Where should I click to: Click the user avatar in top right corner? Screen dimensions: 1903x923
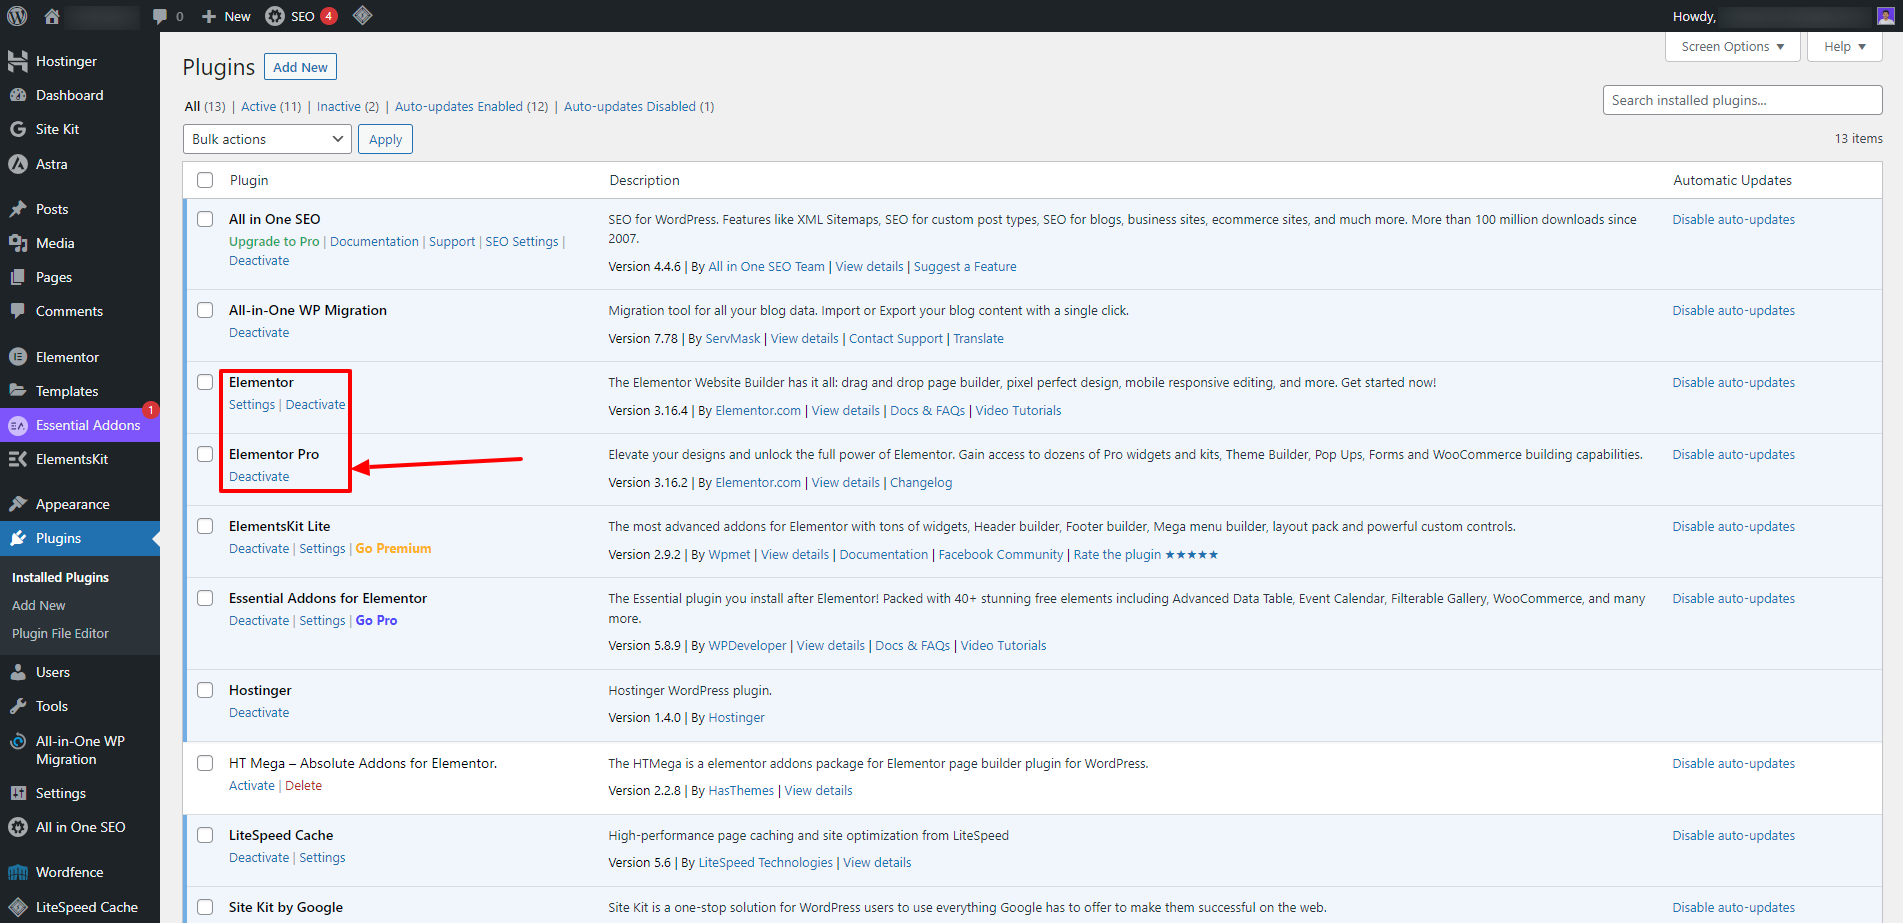[x=1885, y=16]
